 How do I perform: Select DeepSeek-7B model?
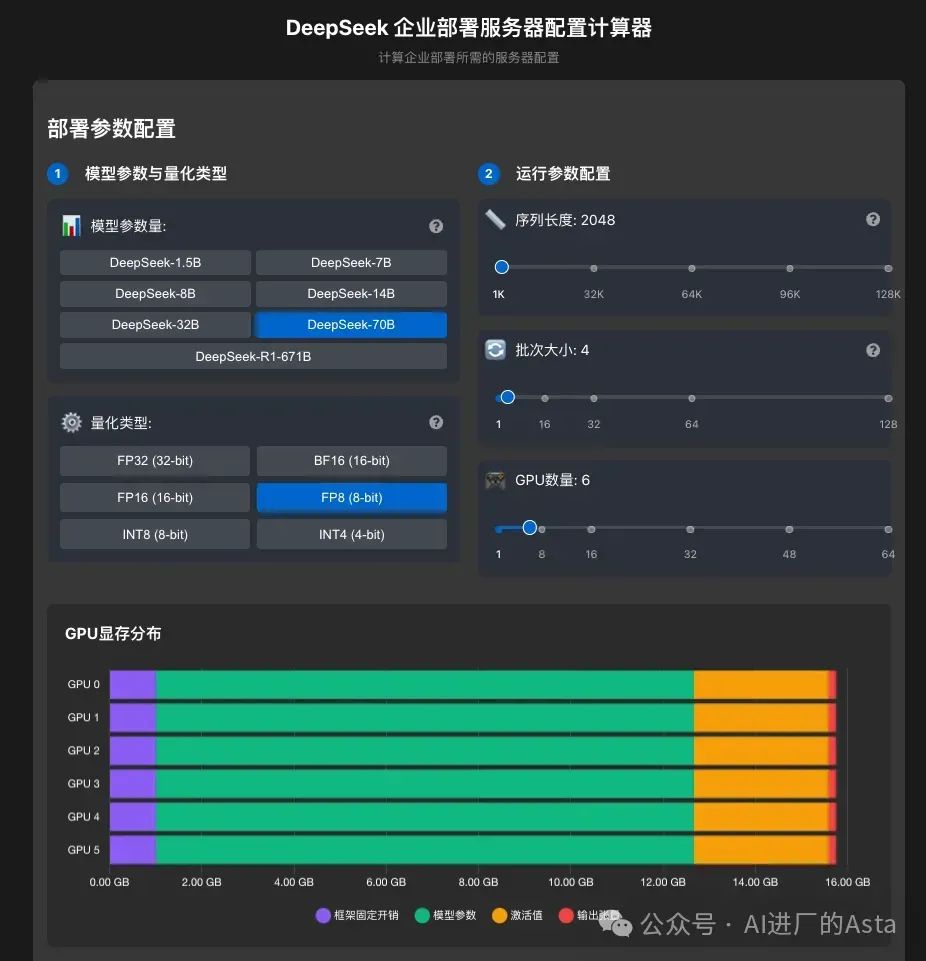point(351,262)
